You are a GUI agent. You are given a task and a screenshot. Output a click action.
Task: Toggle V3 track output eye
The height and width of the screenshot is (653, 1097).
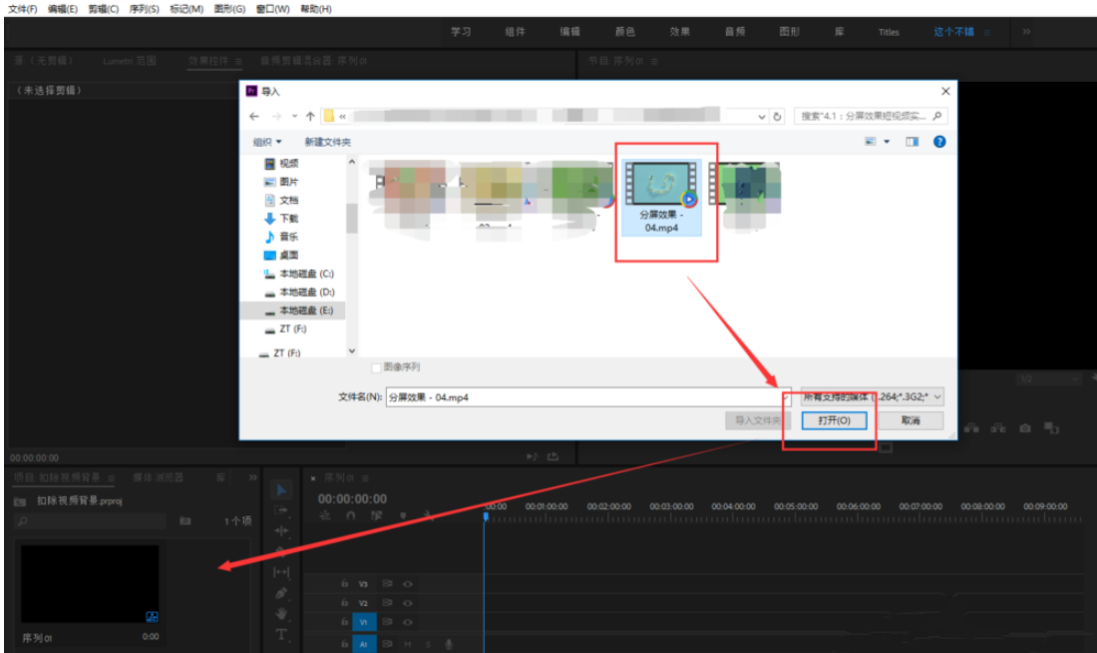coord(407,583)
